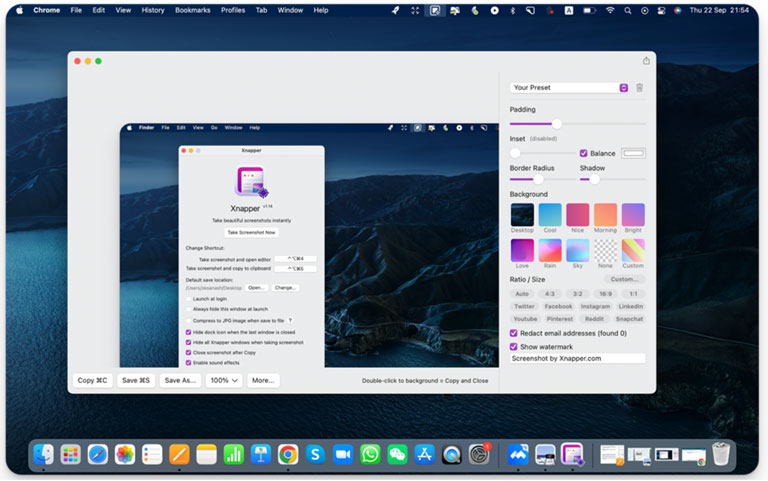
Task: Launch Safari from the Dock
Action: click(98, 455)
